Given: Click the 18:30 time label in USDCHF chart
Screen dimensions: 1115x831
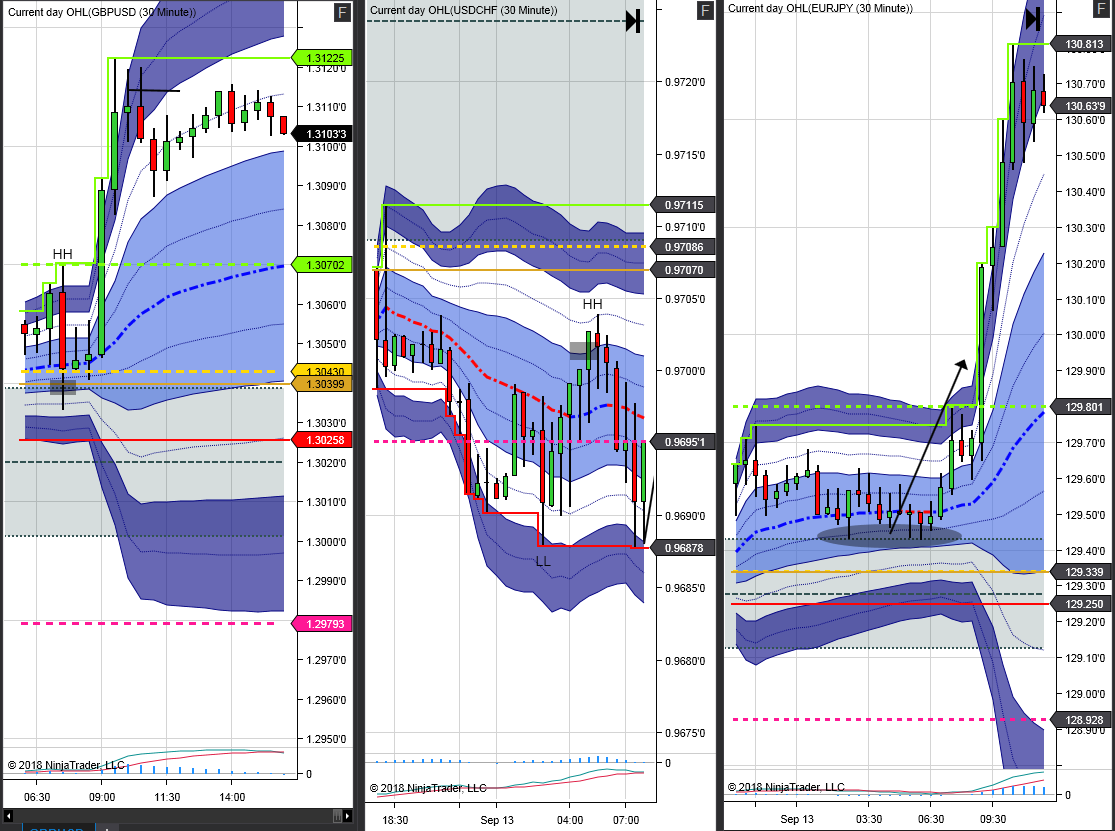Looking at the screenshot, I should (395, 820).
